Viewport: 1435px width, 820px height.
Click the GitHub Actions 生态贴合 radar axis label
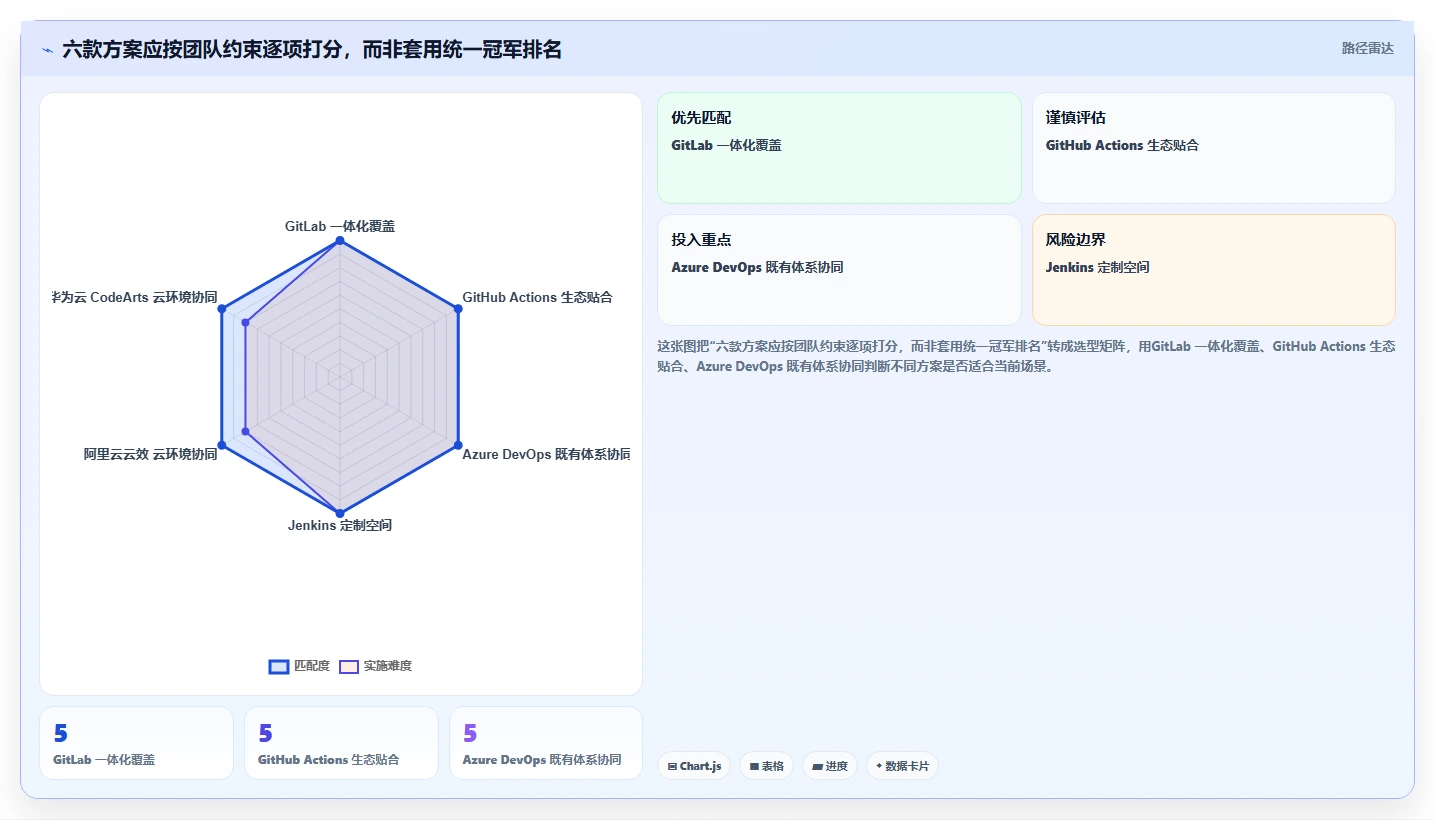(537, 297)
